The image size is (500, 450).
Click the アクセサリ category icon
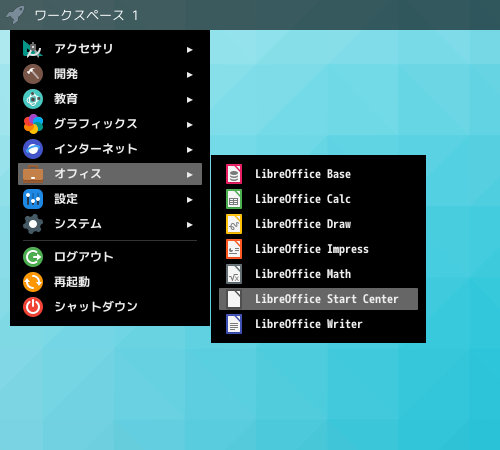click(x=33, y=49)
